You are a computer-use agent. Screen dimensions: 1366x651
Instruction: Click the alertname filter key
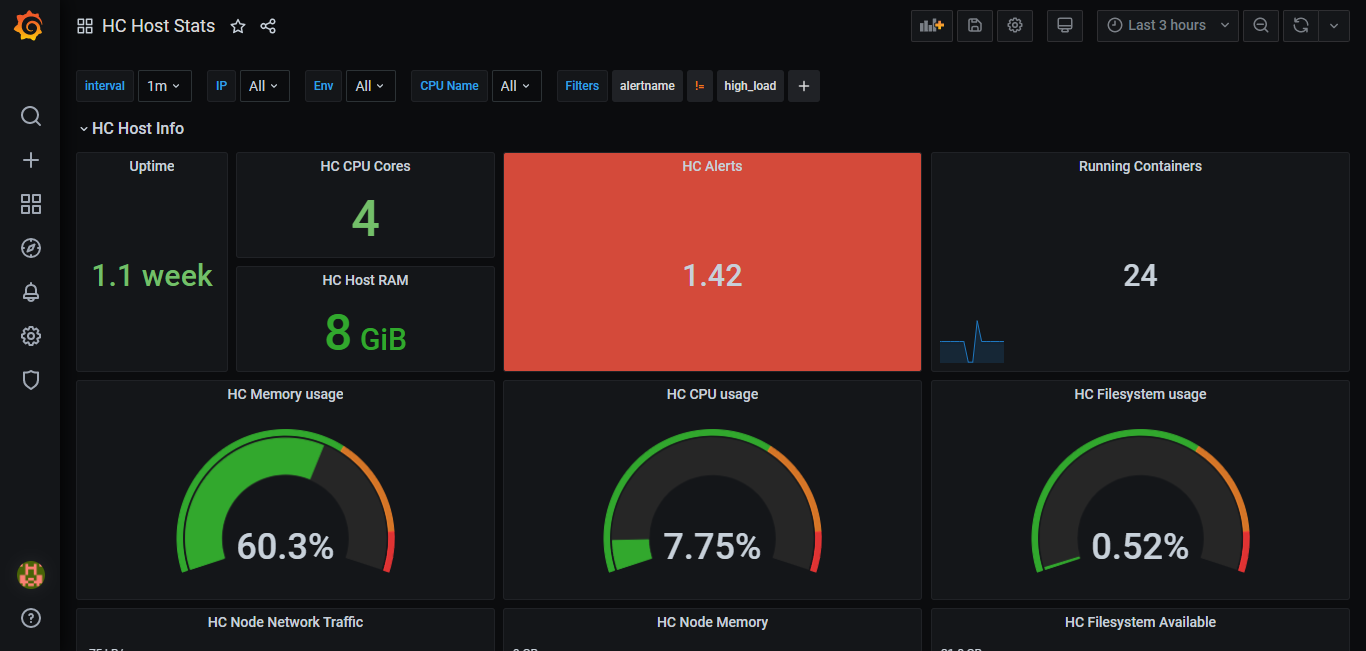[647, 86]
